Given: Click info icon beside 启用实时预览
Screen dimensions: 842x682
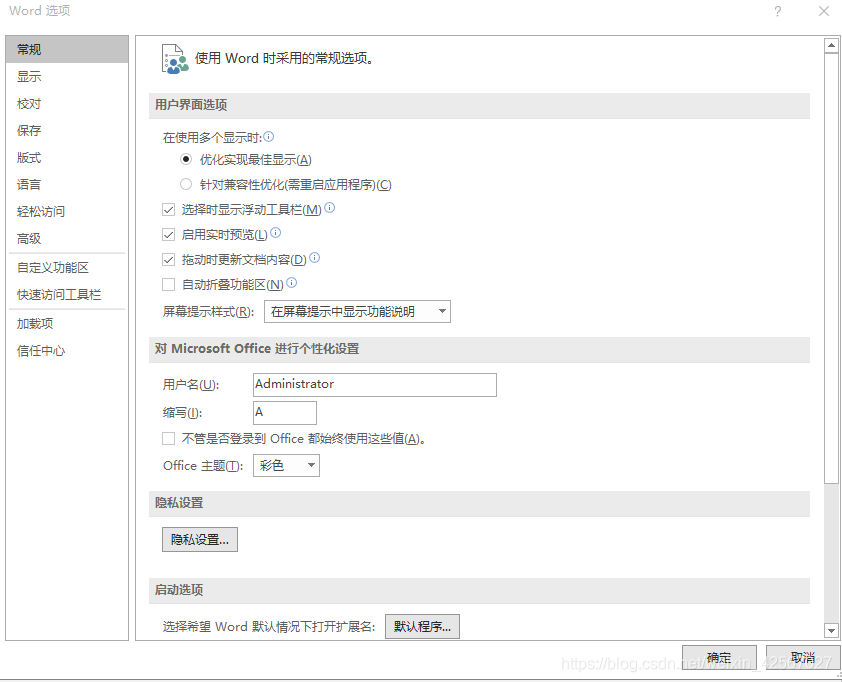Looking at the screenshot, I should [275, 233].
